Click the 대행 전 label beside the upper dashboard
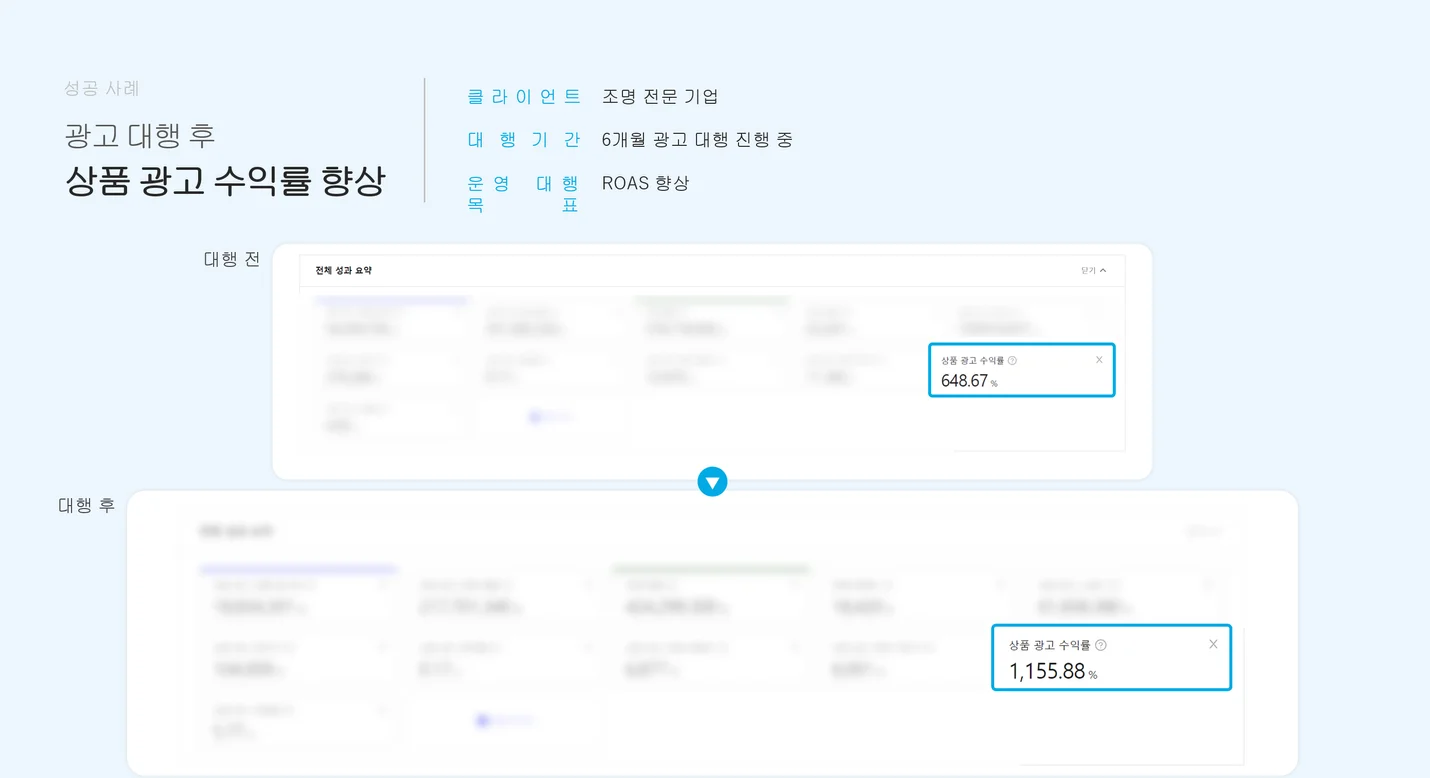Screen dimensions: 1430x778 click(232, 259)
